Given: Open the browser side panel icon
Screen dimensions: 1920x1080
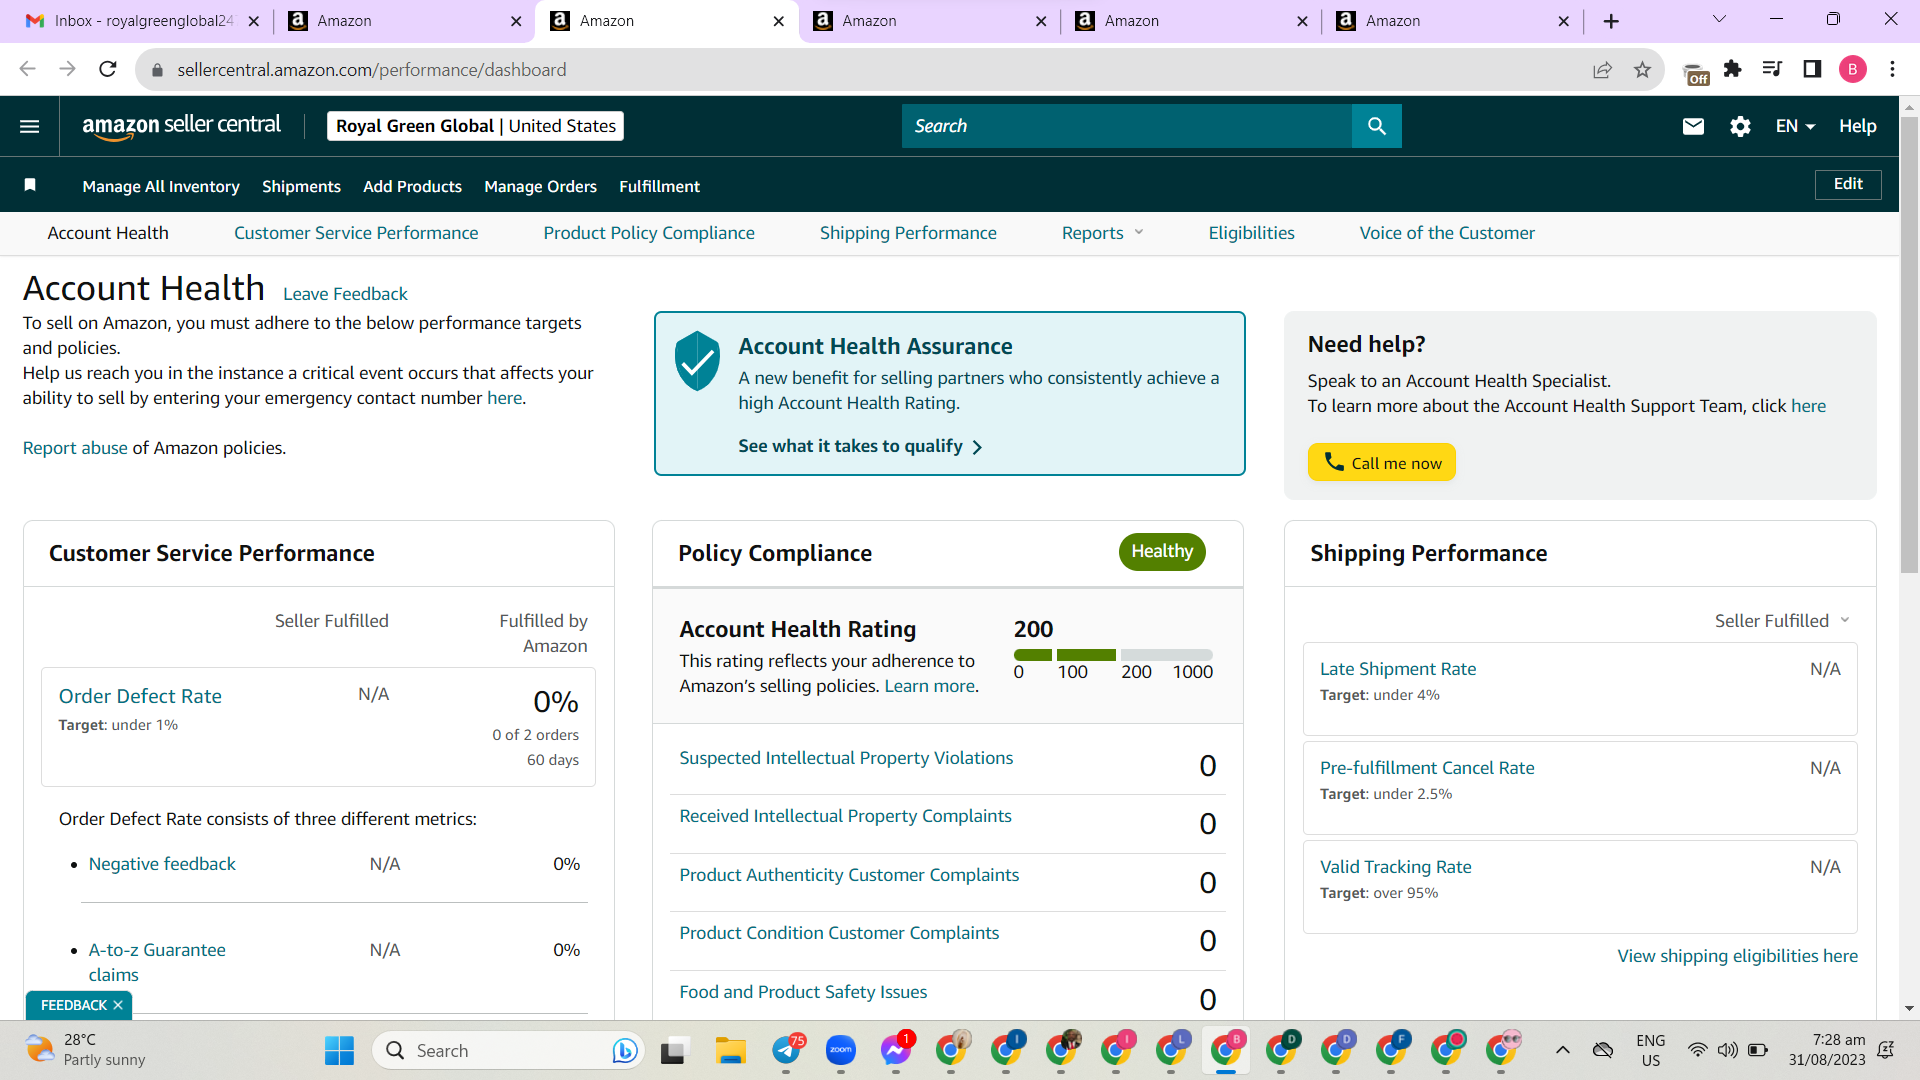Looking at the screenshot, I should pyautogui.click(x=1812, y=69).
